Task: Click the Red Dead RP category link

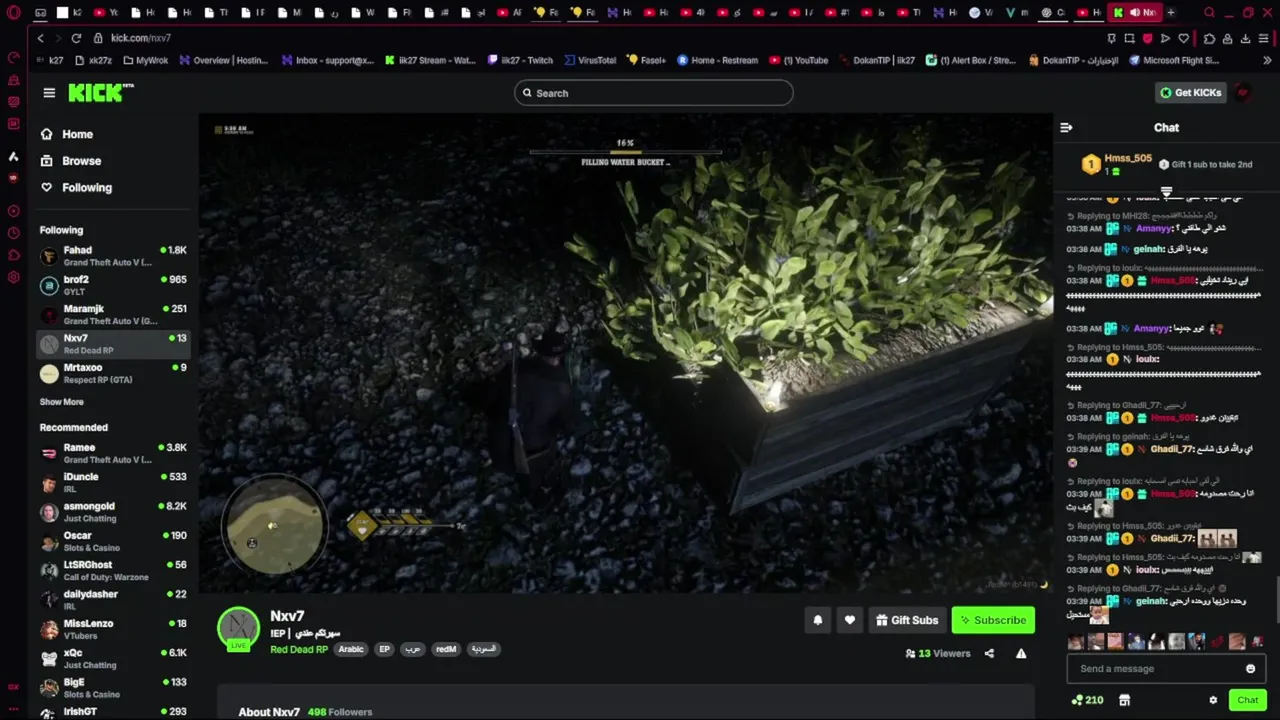Action: 299,650
